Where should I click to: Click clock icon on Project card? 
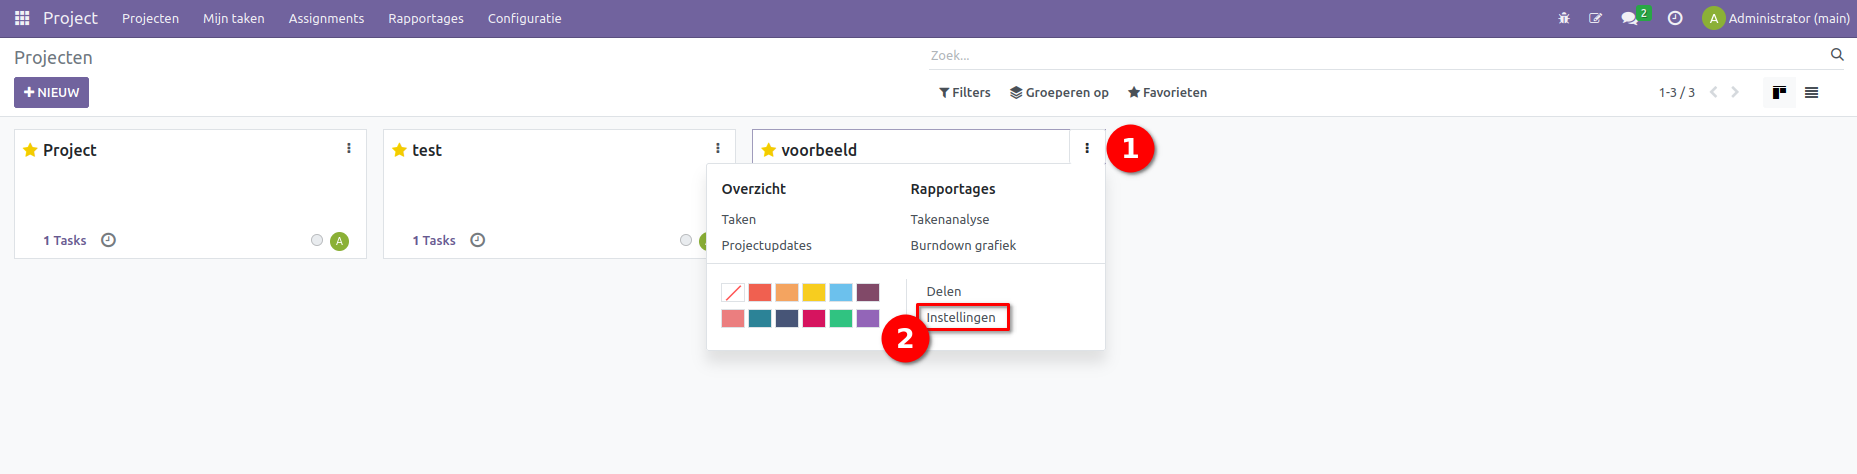click(x=109, y=240)
